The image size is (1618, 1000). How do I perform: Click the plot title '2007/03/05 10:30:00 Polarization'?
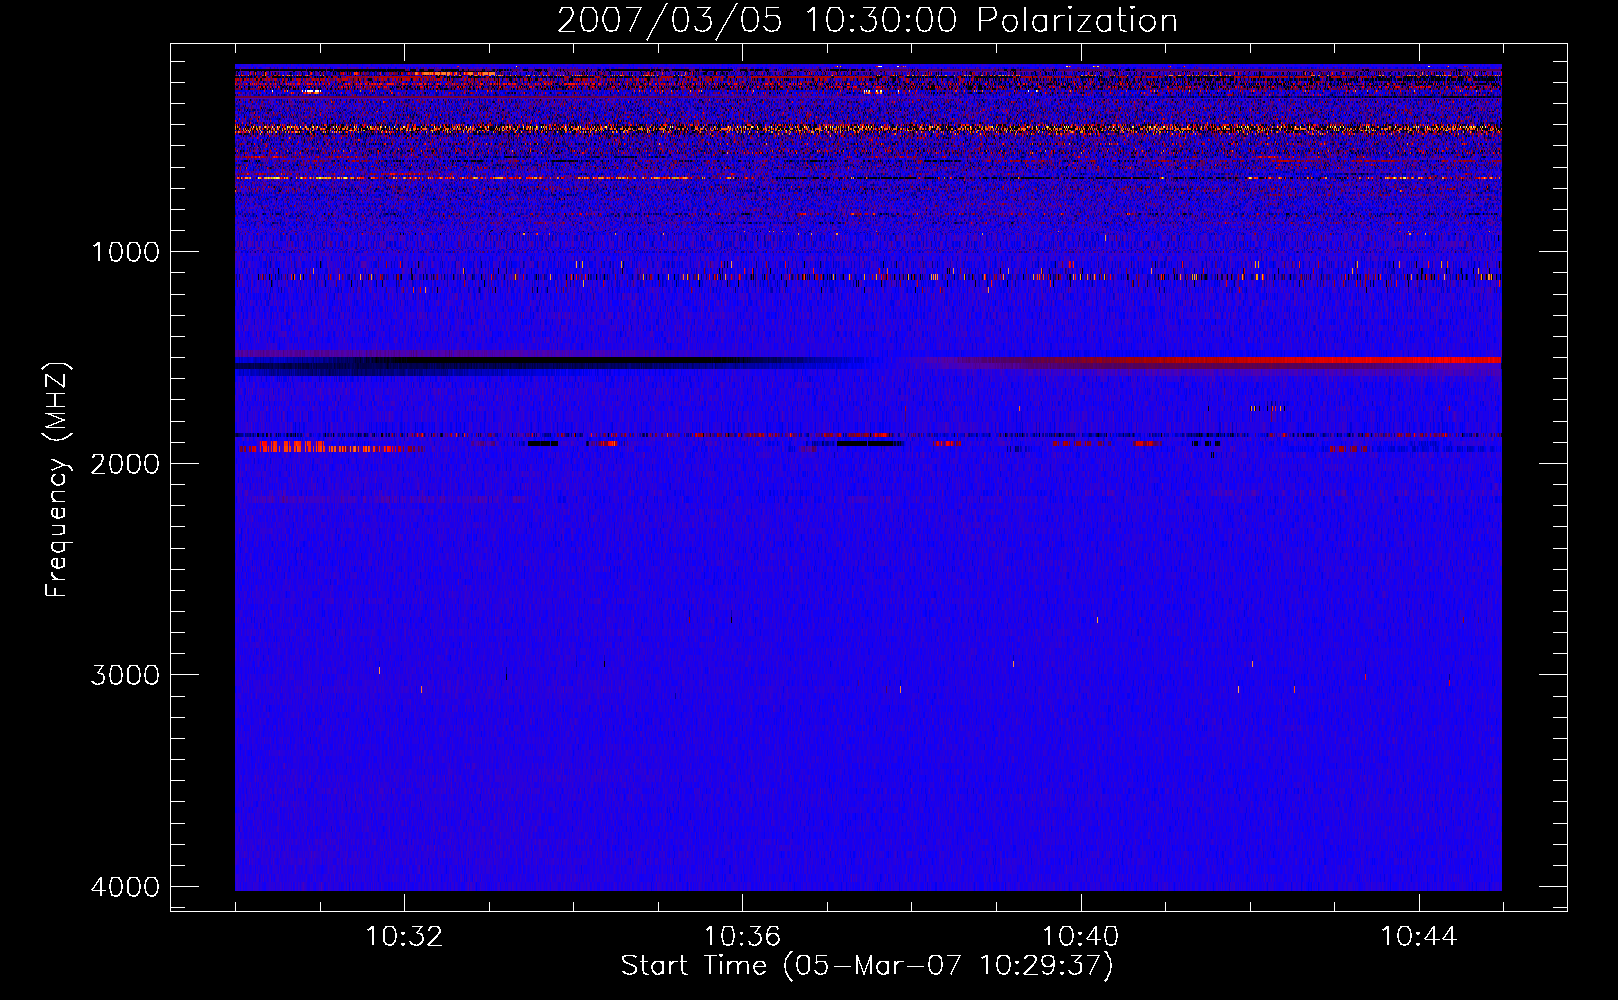[x=867, y=21]
